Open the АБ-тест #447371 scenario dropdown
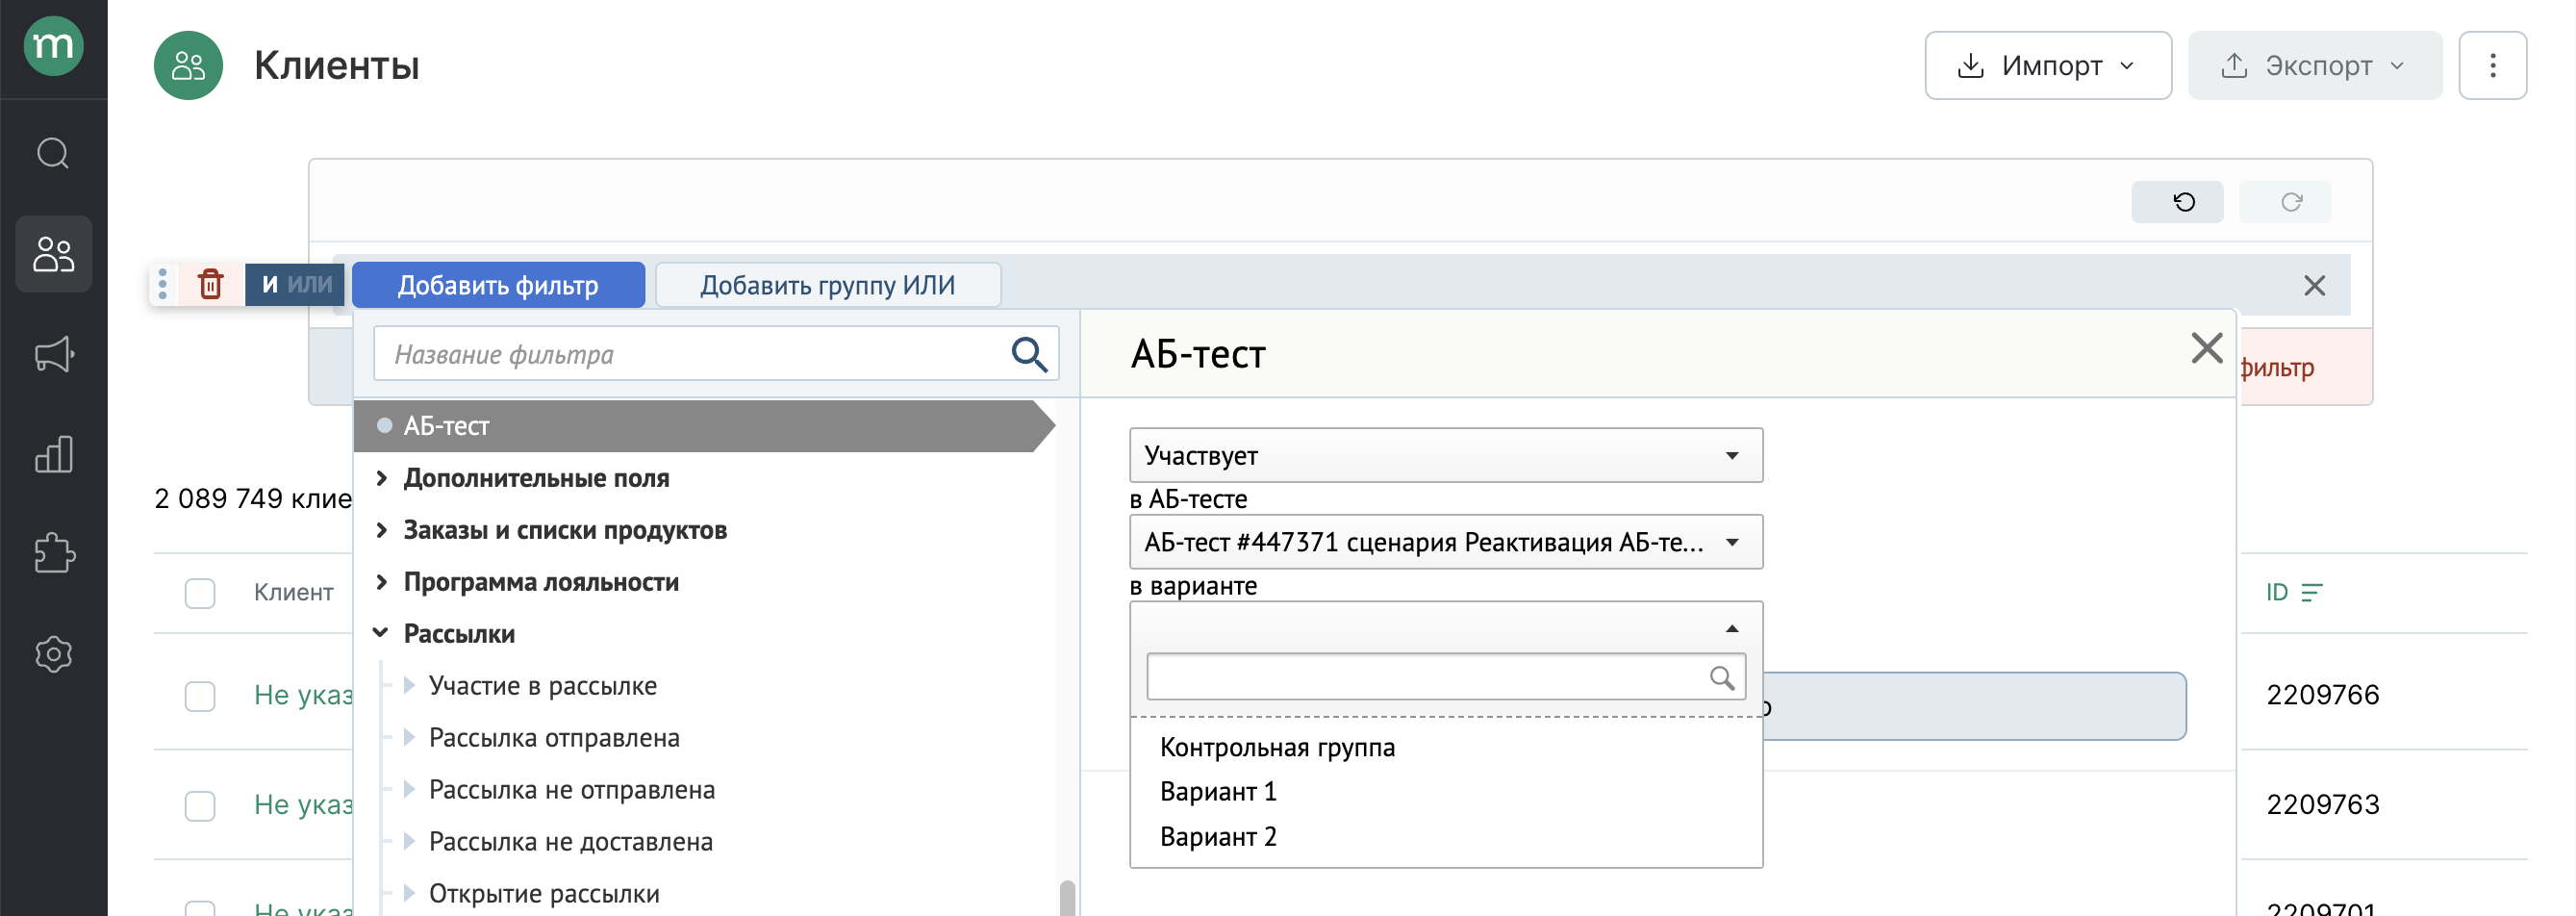This screenshot has width=2576, height=916. [x=1445, y=542]
